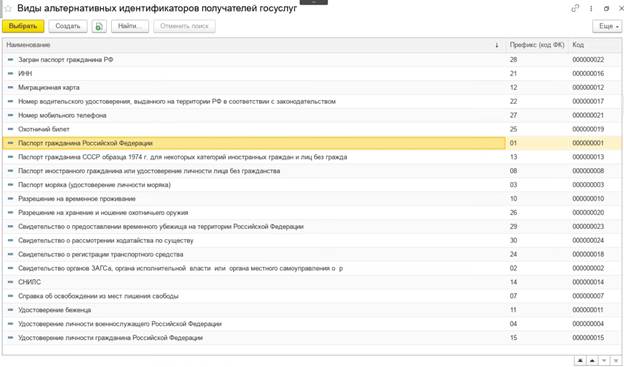Select Номер мобильного телефона row
This screenshot has height=367, width=624.
point(312,115)
